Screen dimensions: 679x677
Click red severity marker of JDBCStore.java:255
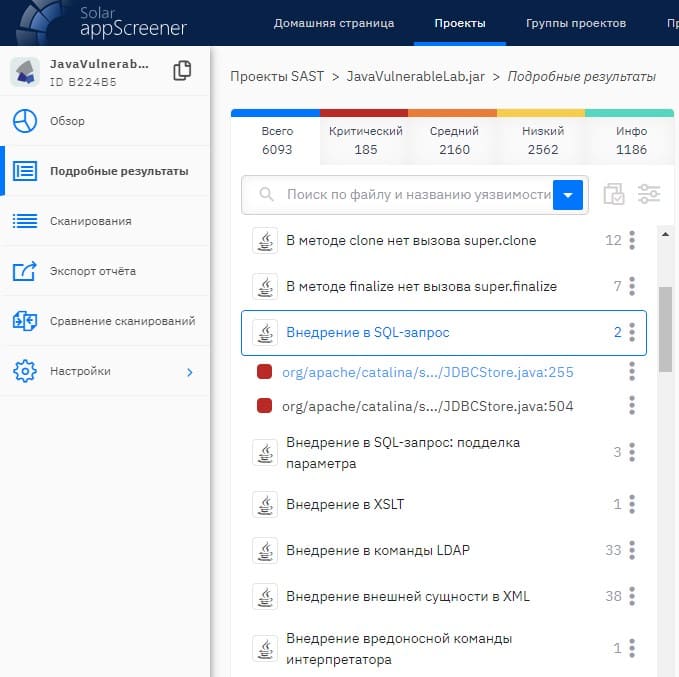click(264, 372)
